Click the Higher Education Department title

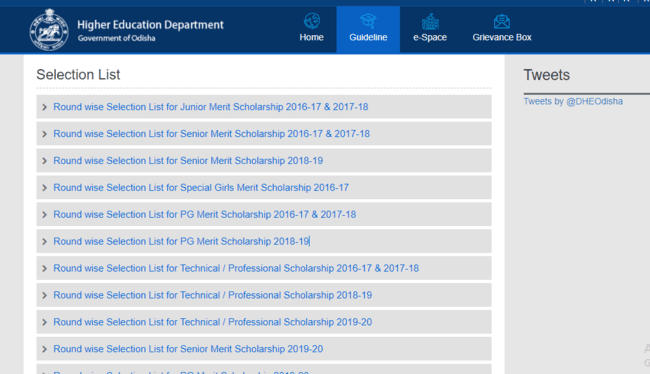[150, 25]
